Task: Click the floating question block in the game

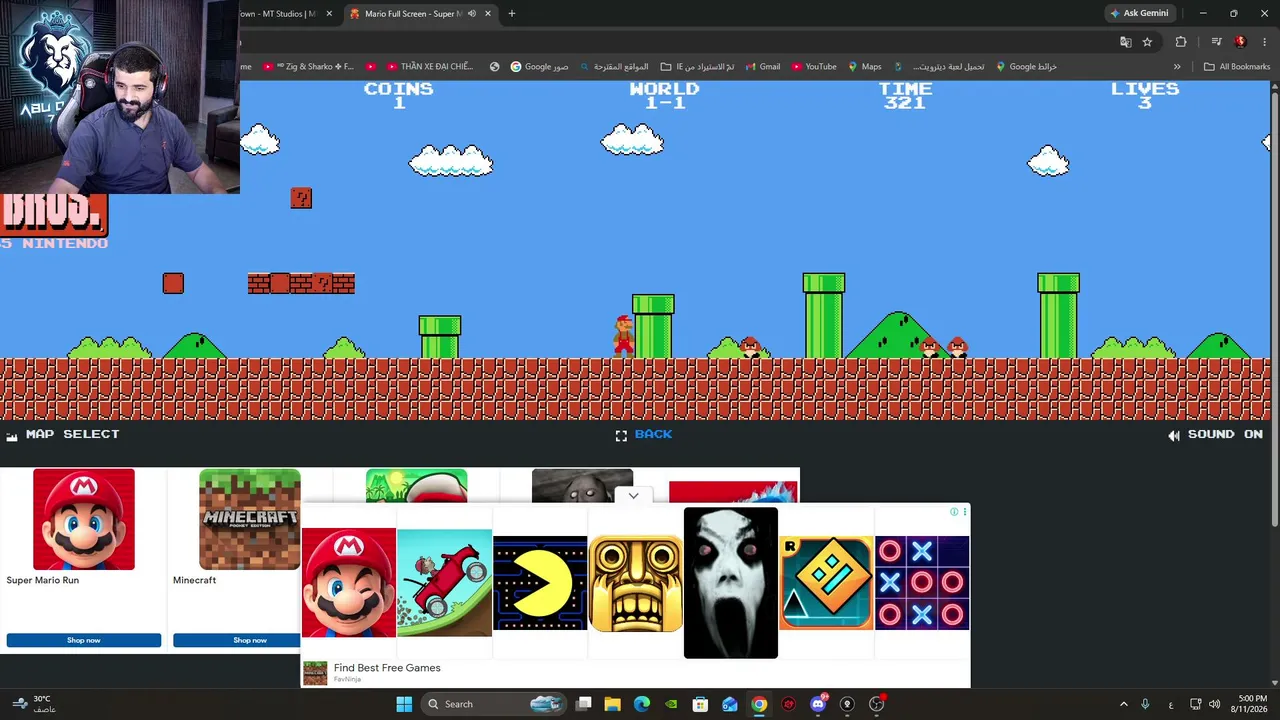Action: [x=301, y=198]
